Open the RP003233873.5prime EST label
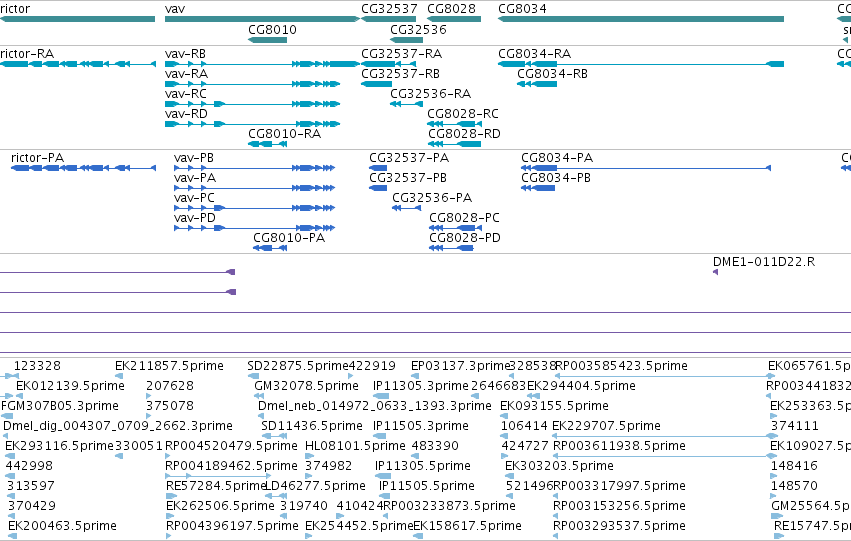Screen dimensions: 851x541 pyautogui.click(x=449, y=506)
